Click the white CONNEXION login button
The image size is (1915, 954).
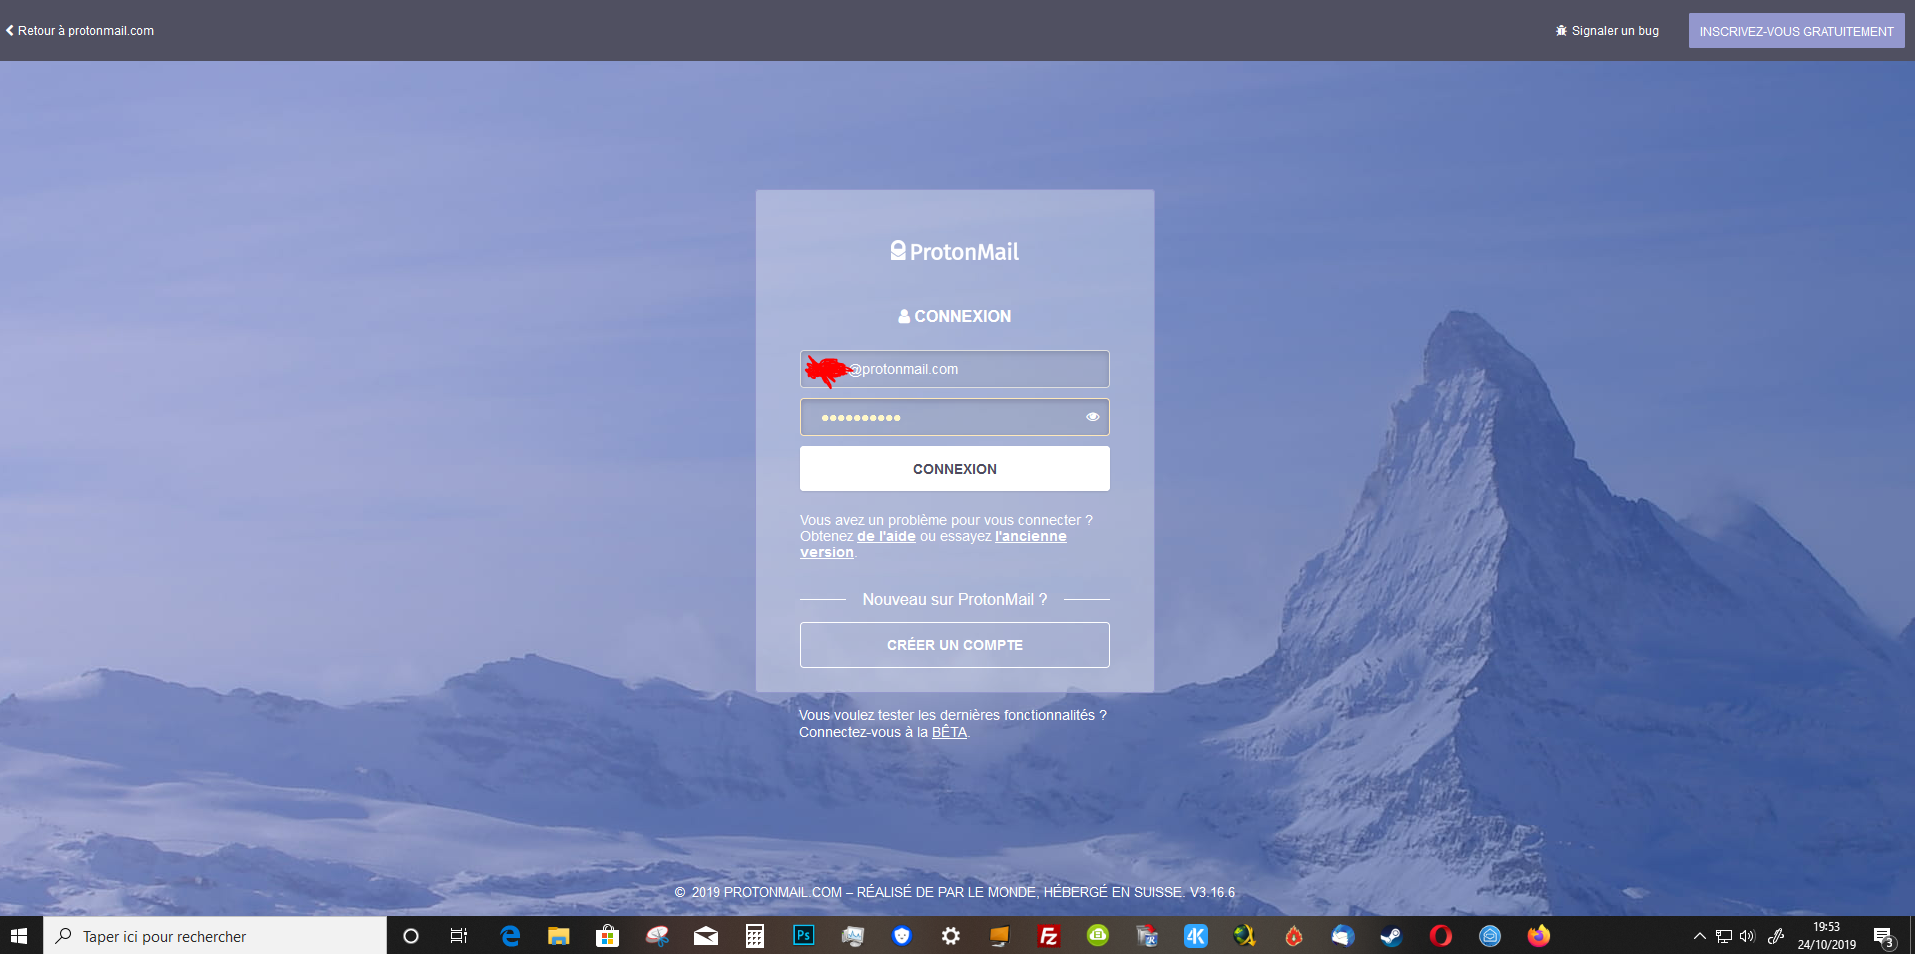pos(955,469)
